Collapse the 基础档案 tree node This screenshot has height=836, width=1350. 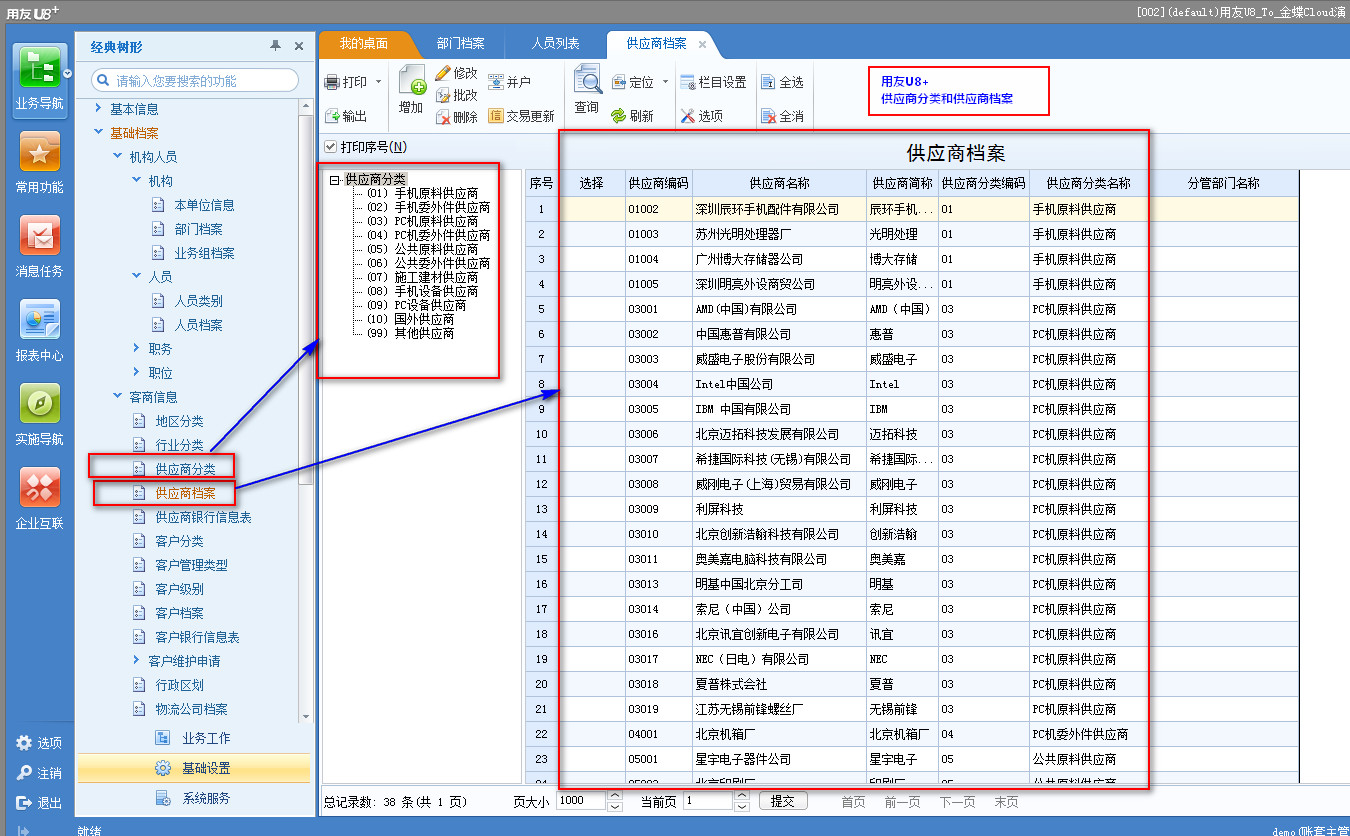click(x=98, y=133)
